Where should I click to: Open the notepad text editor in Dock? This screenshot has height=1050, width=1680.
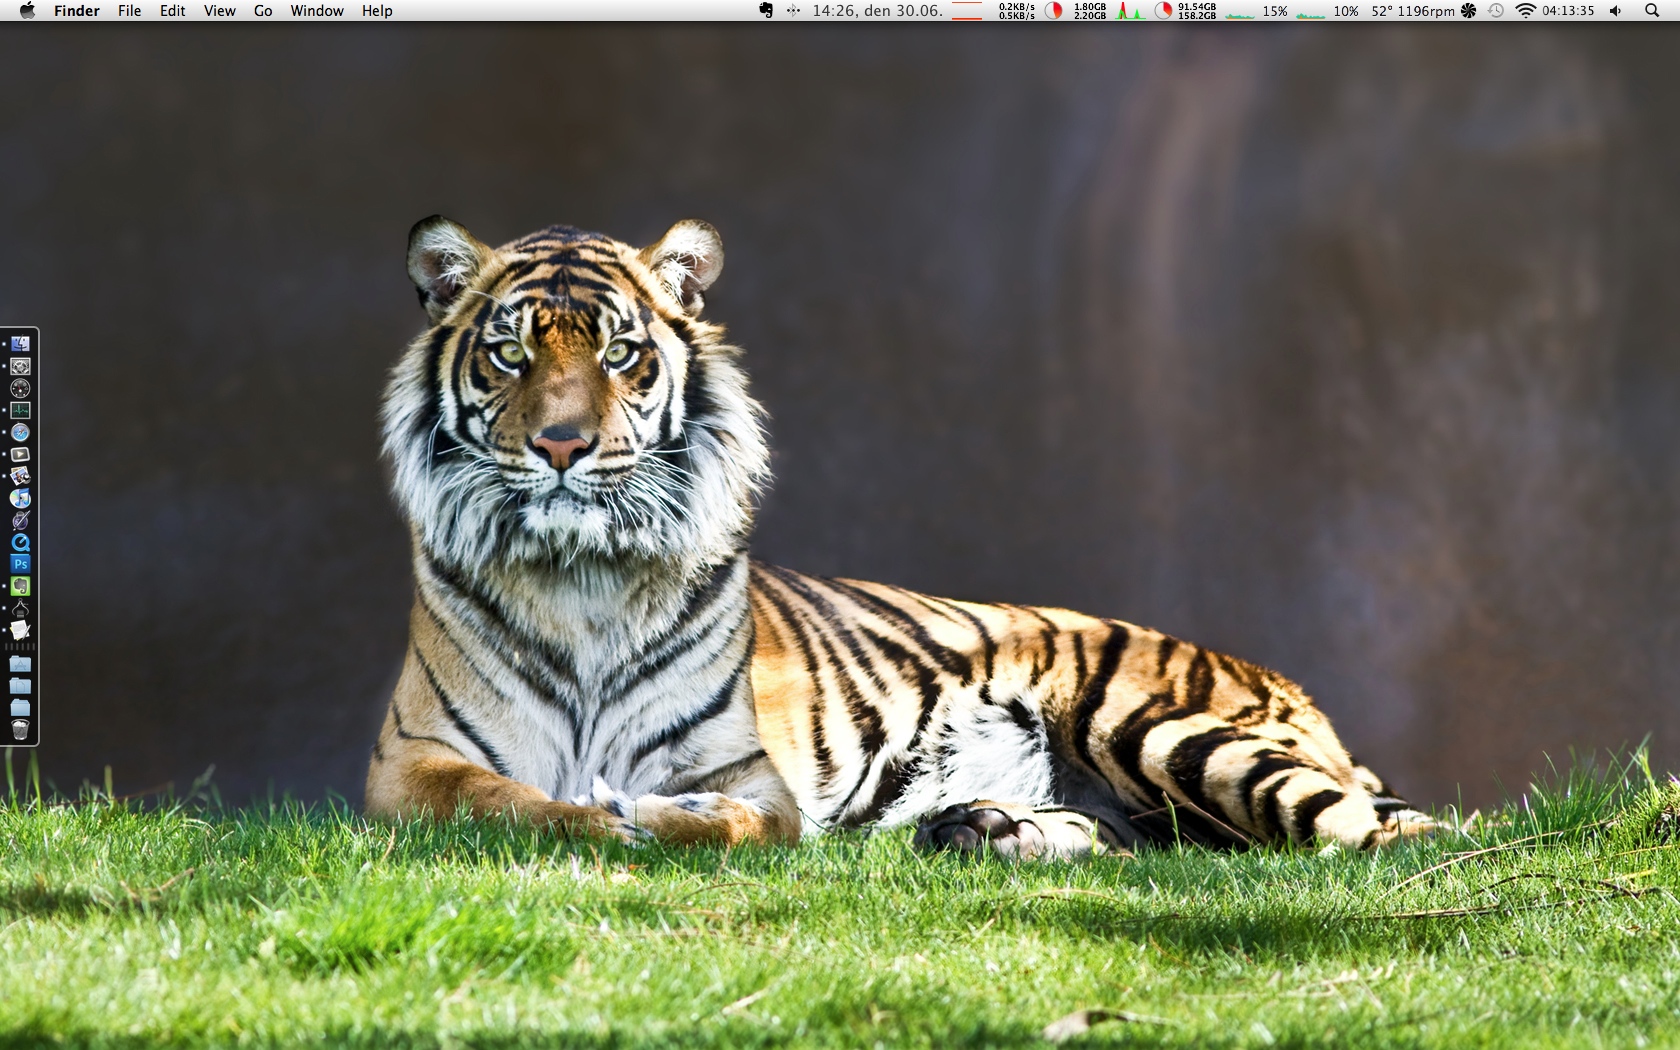pyautogui.click(x=20, y=630)
